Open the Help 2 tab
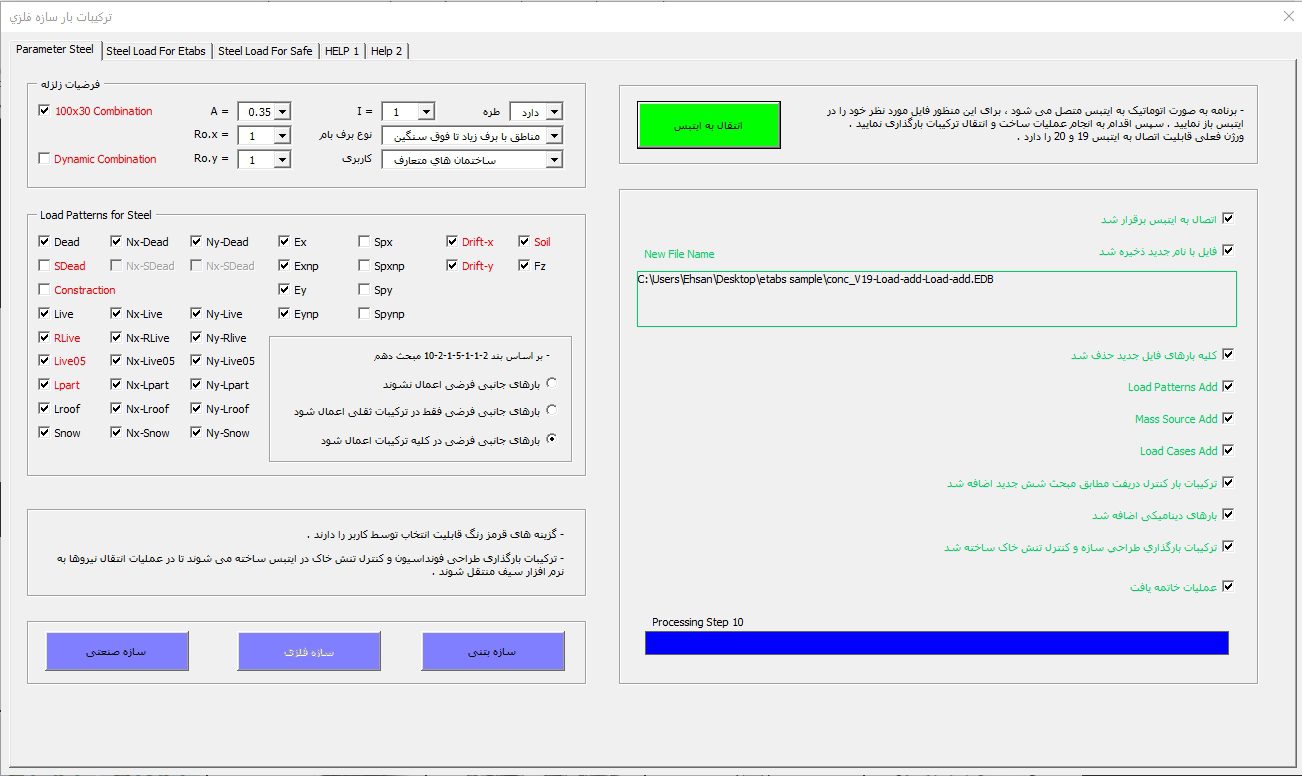The height and width of the screenshot is (776, 1302). 387,51
